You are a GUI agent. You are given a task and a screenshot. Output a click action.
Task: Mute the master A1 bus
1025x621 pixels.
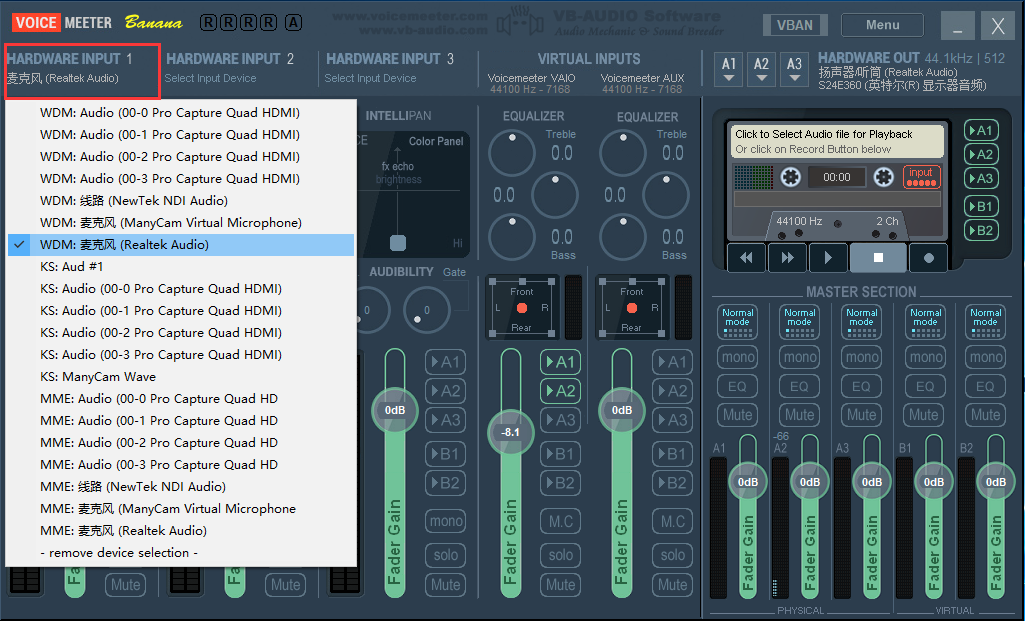click(x=737, y=415)
